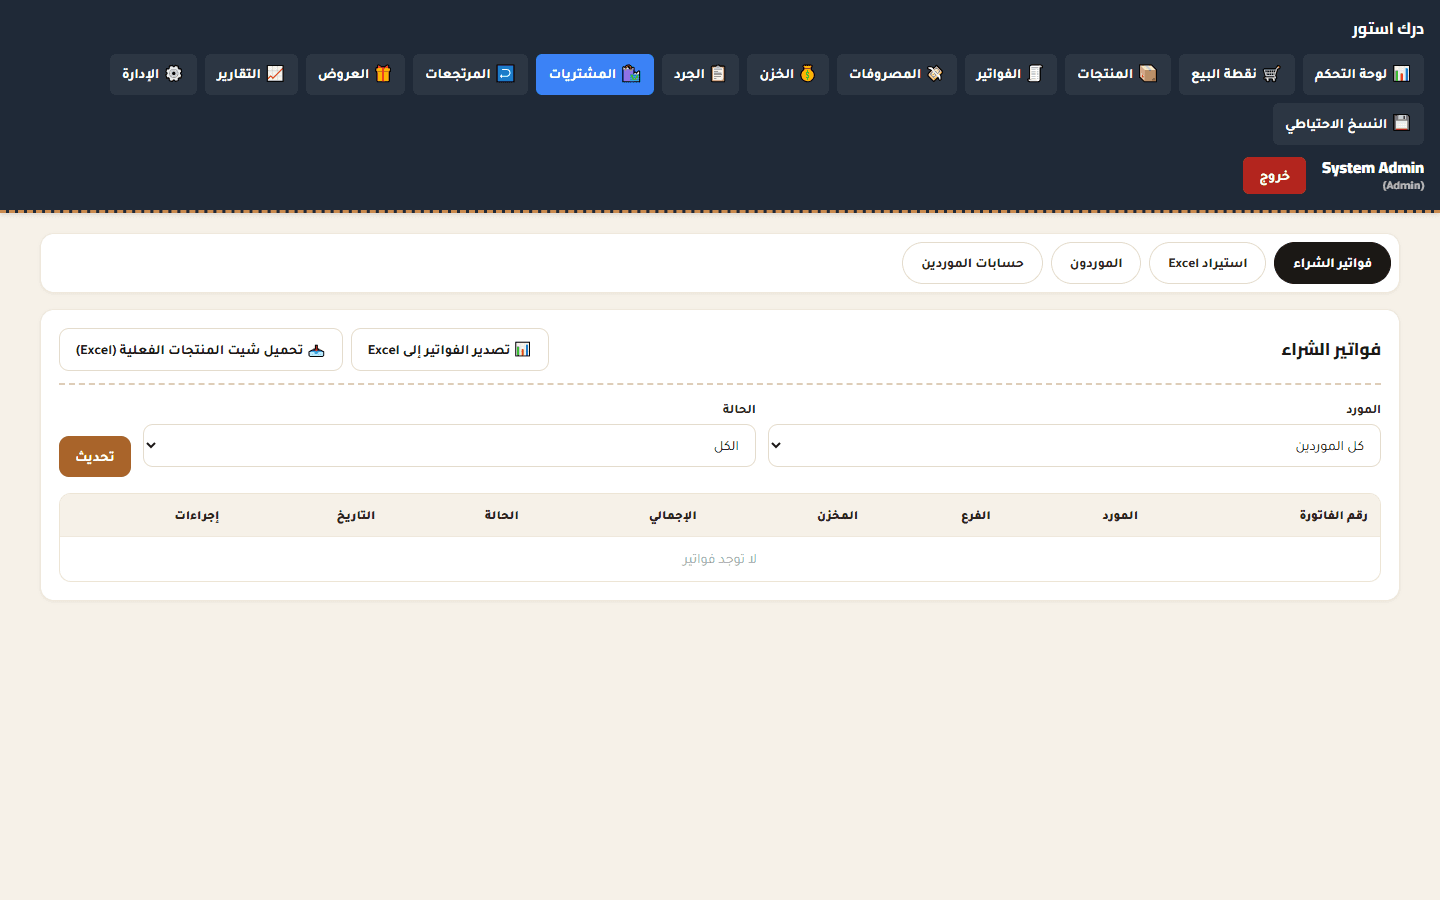Open the المورد supplier dropdown

(x=1074, y=446)
